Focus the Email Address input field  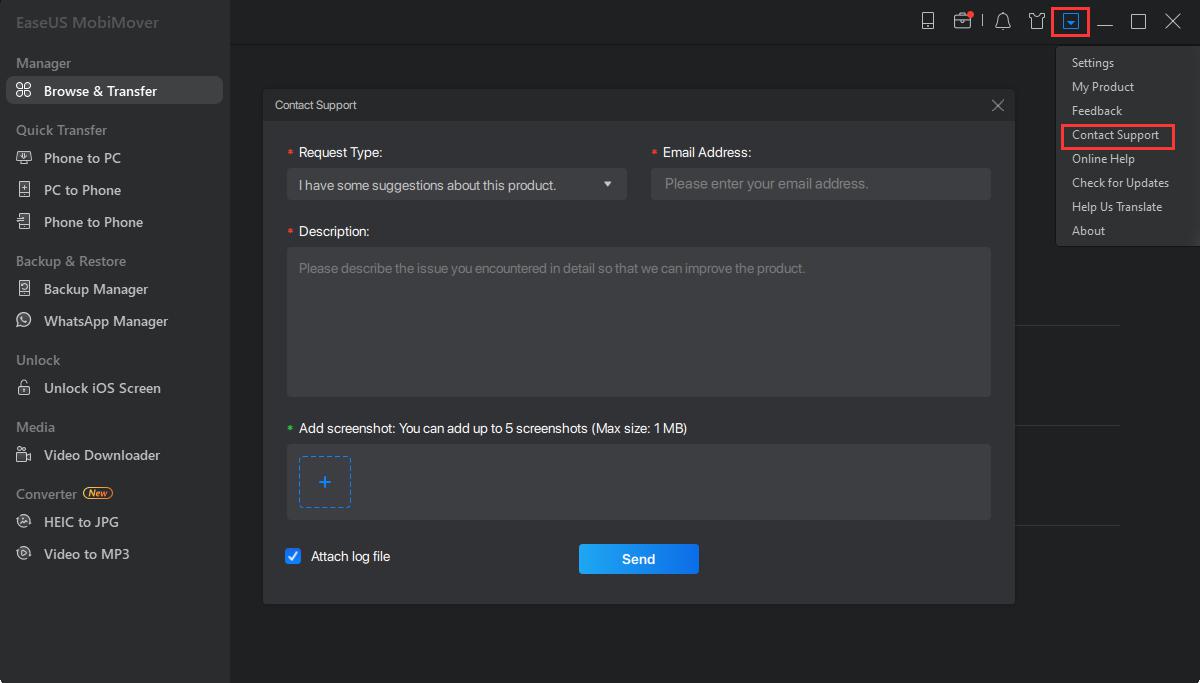click(x=820, y=184)
